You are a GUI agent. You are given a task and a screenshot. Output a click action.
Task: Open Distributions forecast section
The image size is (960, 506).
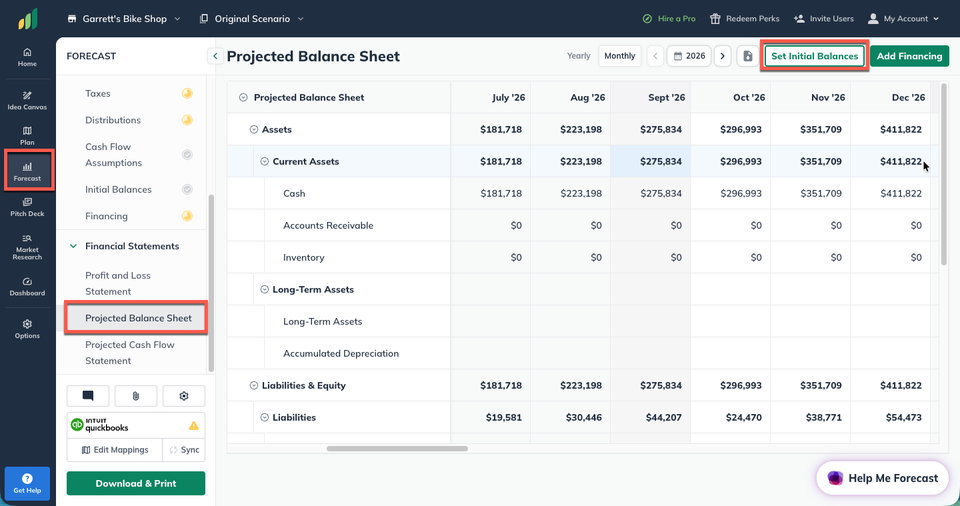coord(113,119)
